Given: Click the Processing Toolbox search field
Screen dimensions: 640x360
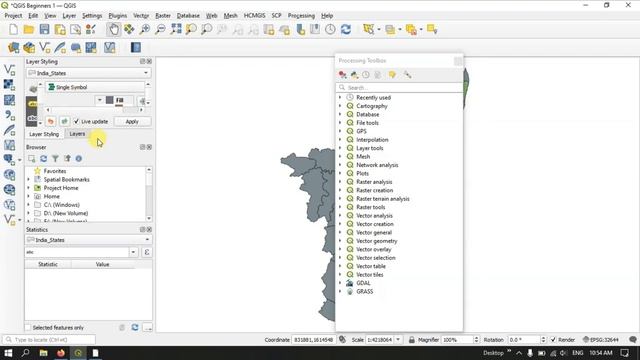Looking at the screenshot, I should (399, 88).
